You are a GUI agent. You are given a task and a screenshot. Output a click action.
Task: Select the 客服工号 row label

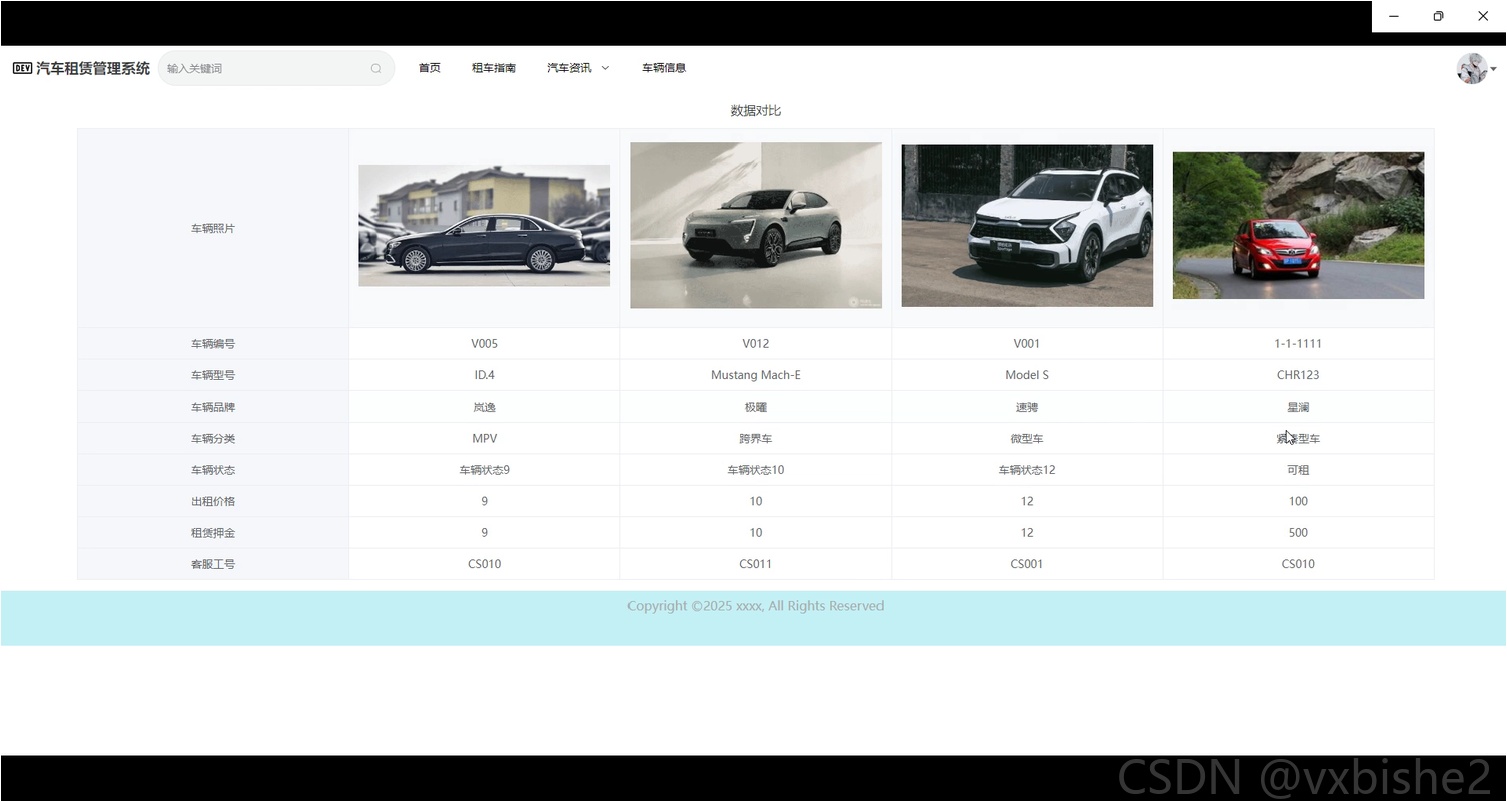[x=213, y=565]
